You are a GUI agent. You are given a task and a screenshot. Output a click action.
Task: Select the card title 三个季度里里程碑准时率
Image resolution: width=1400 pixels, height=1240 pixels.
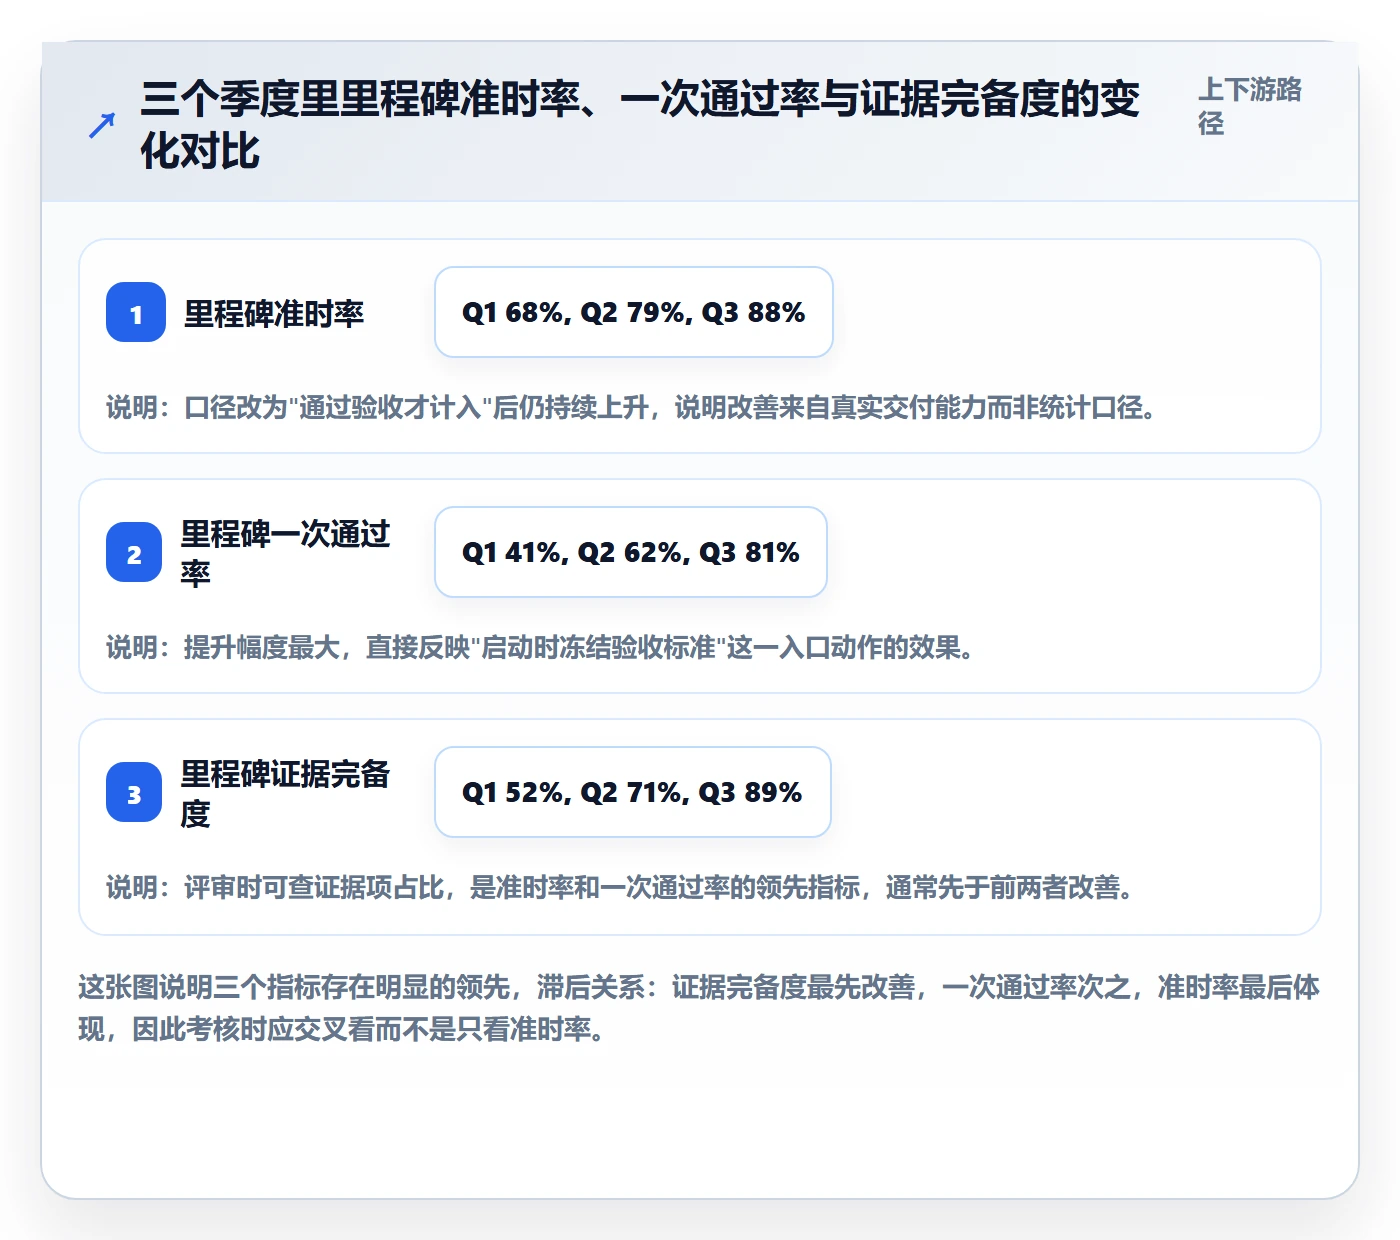click(x=640, y=125)
